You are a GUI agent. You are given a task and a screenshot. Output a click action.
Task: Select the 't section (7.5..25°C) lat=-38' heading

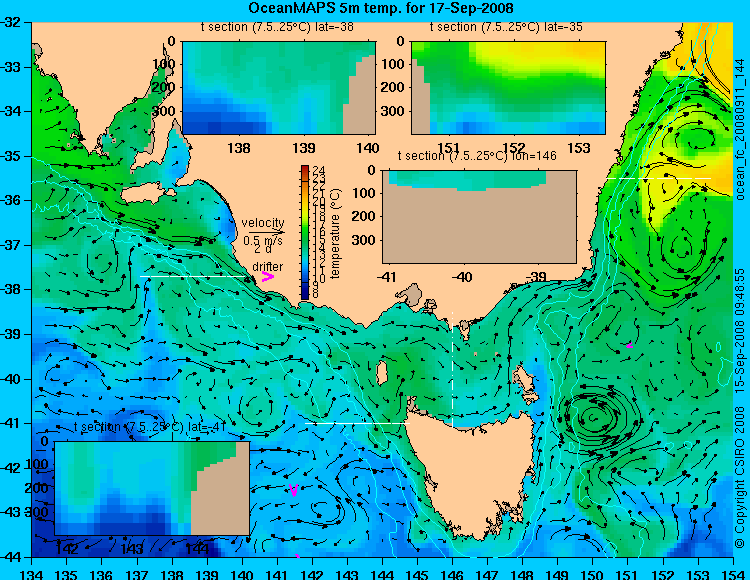277,27
